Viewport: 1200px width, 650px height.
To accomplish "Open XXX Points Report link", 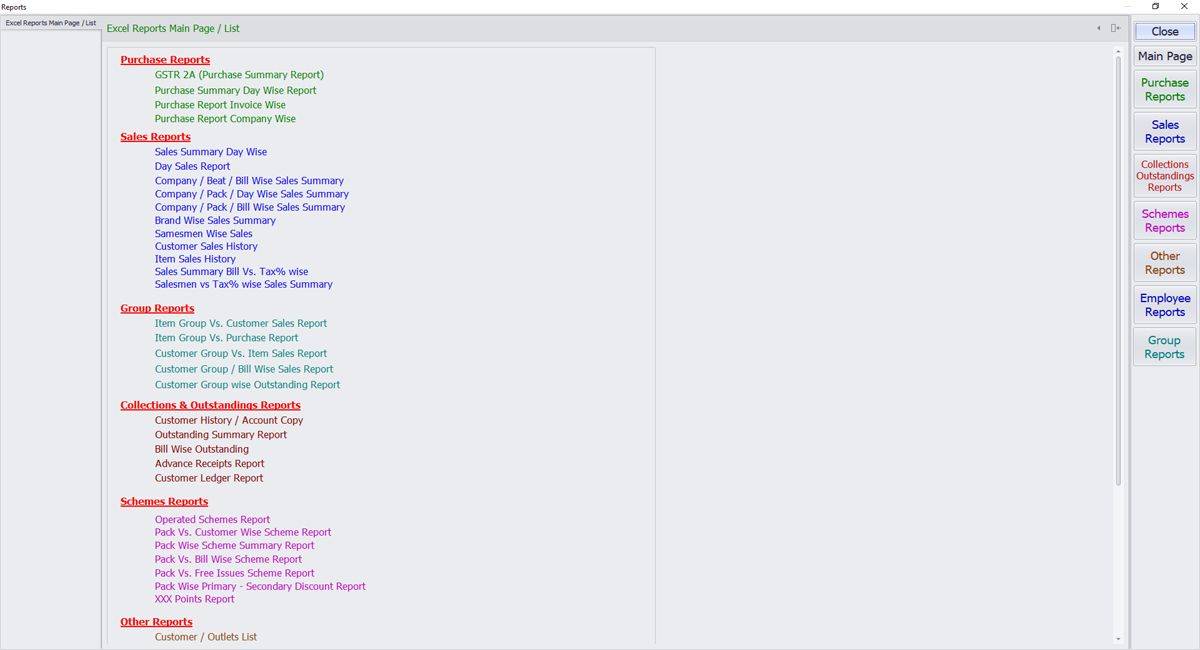I will click(x=194, y=599).
